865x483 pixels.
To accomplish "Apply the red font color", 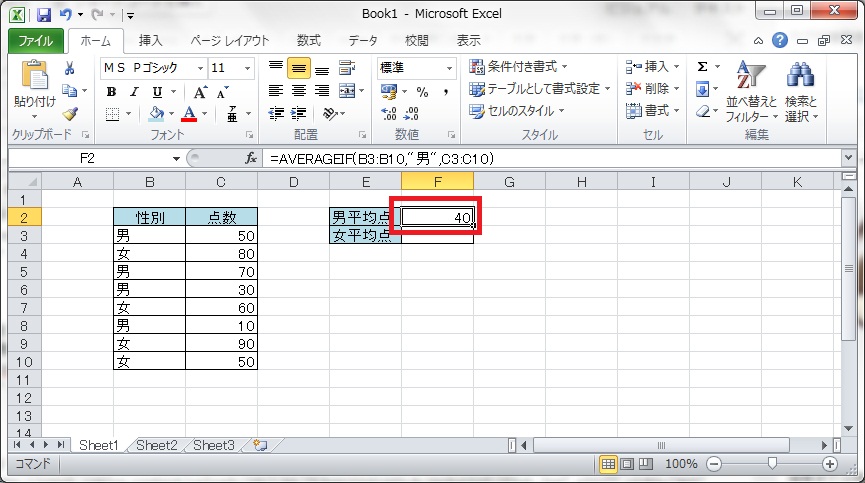I will pyautogui.click(x=189, y=114).
